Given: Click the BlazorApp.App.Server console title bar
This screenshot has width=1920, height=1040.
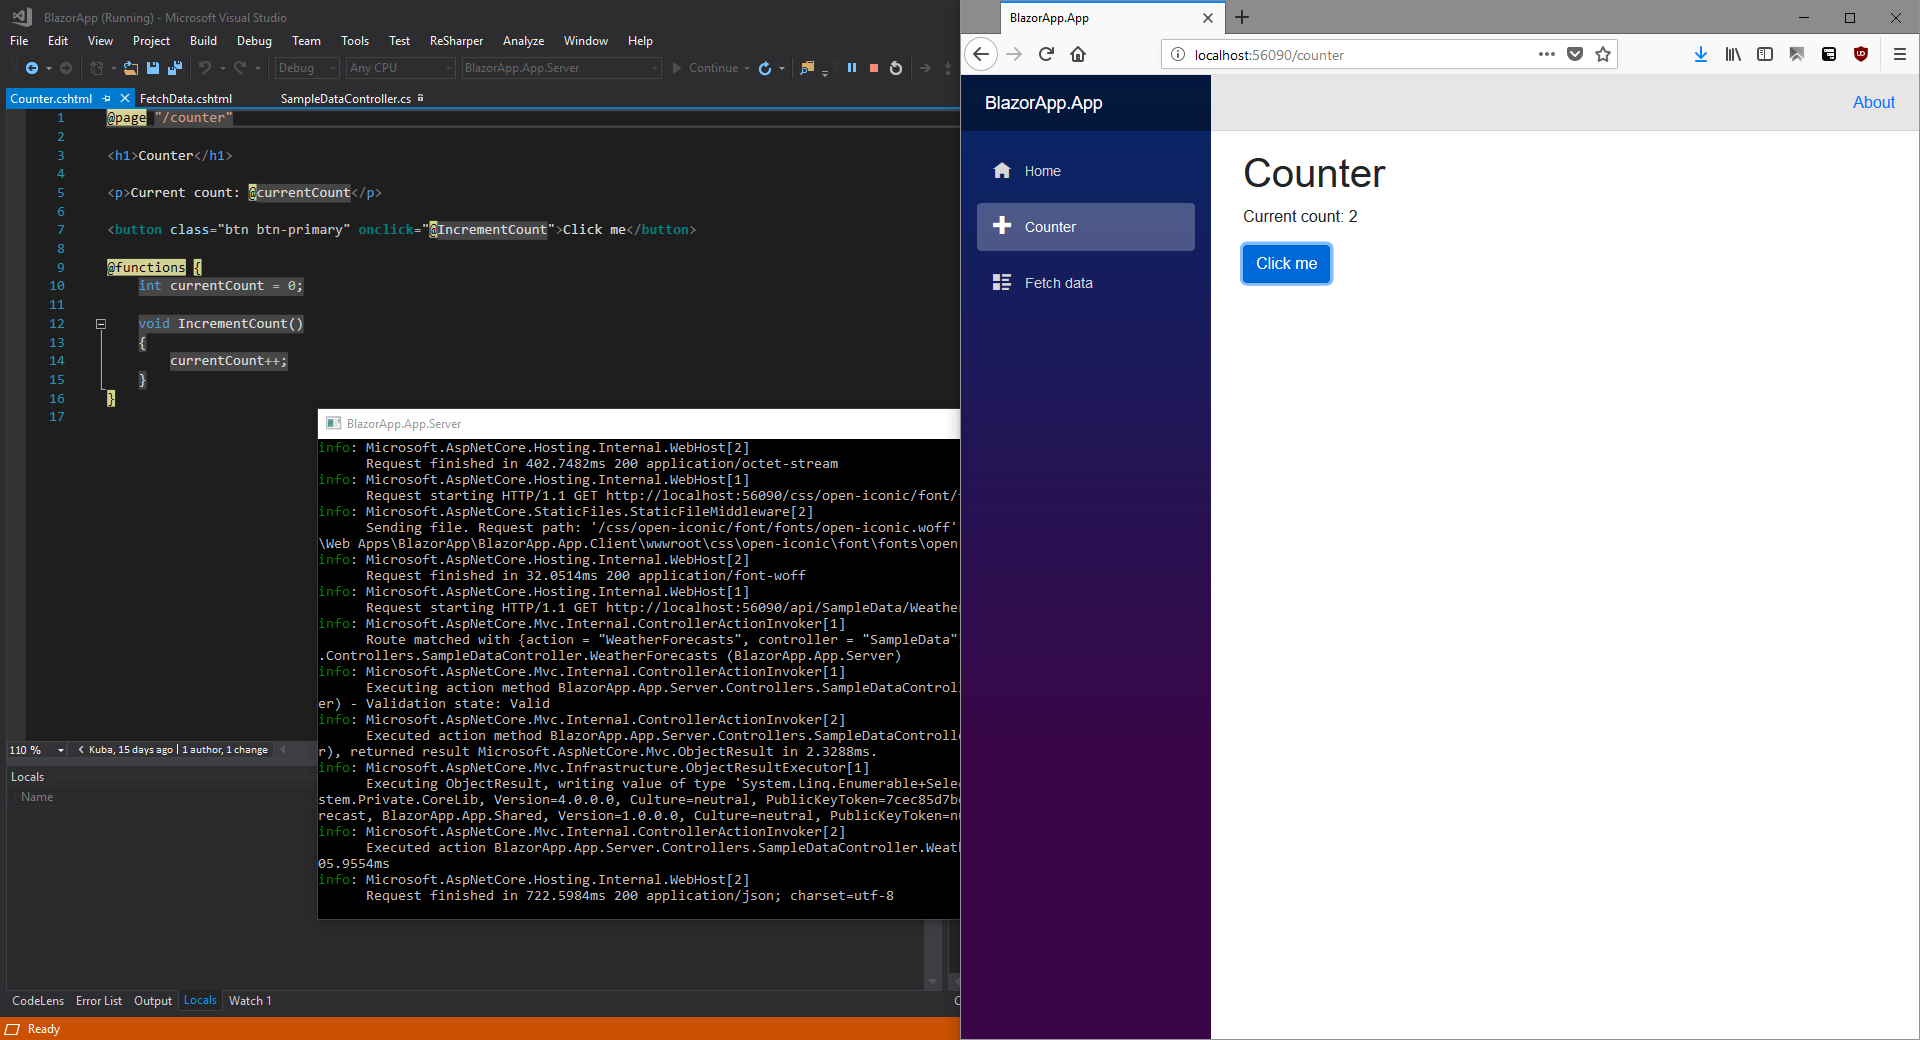Looking at the screenshot, I should point(638,424).
